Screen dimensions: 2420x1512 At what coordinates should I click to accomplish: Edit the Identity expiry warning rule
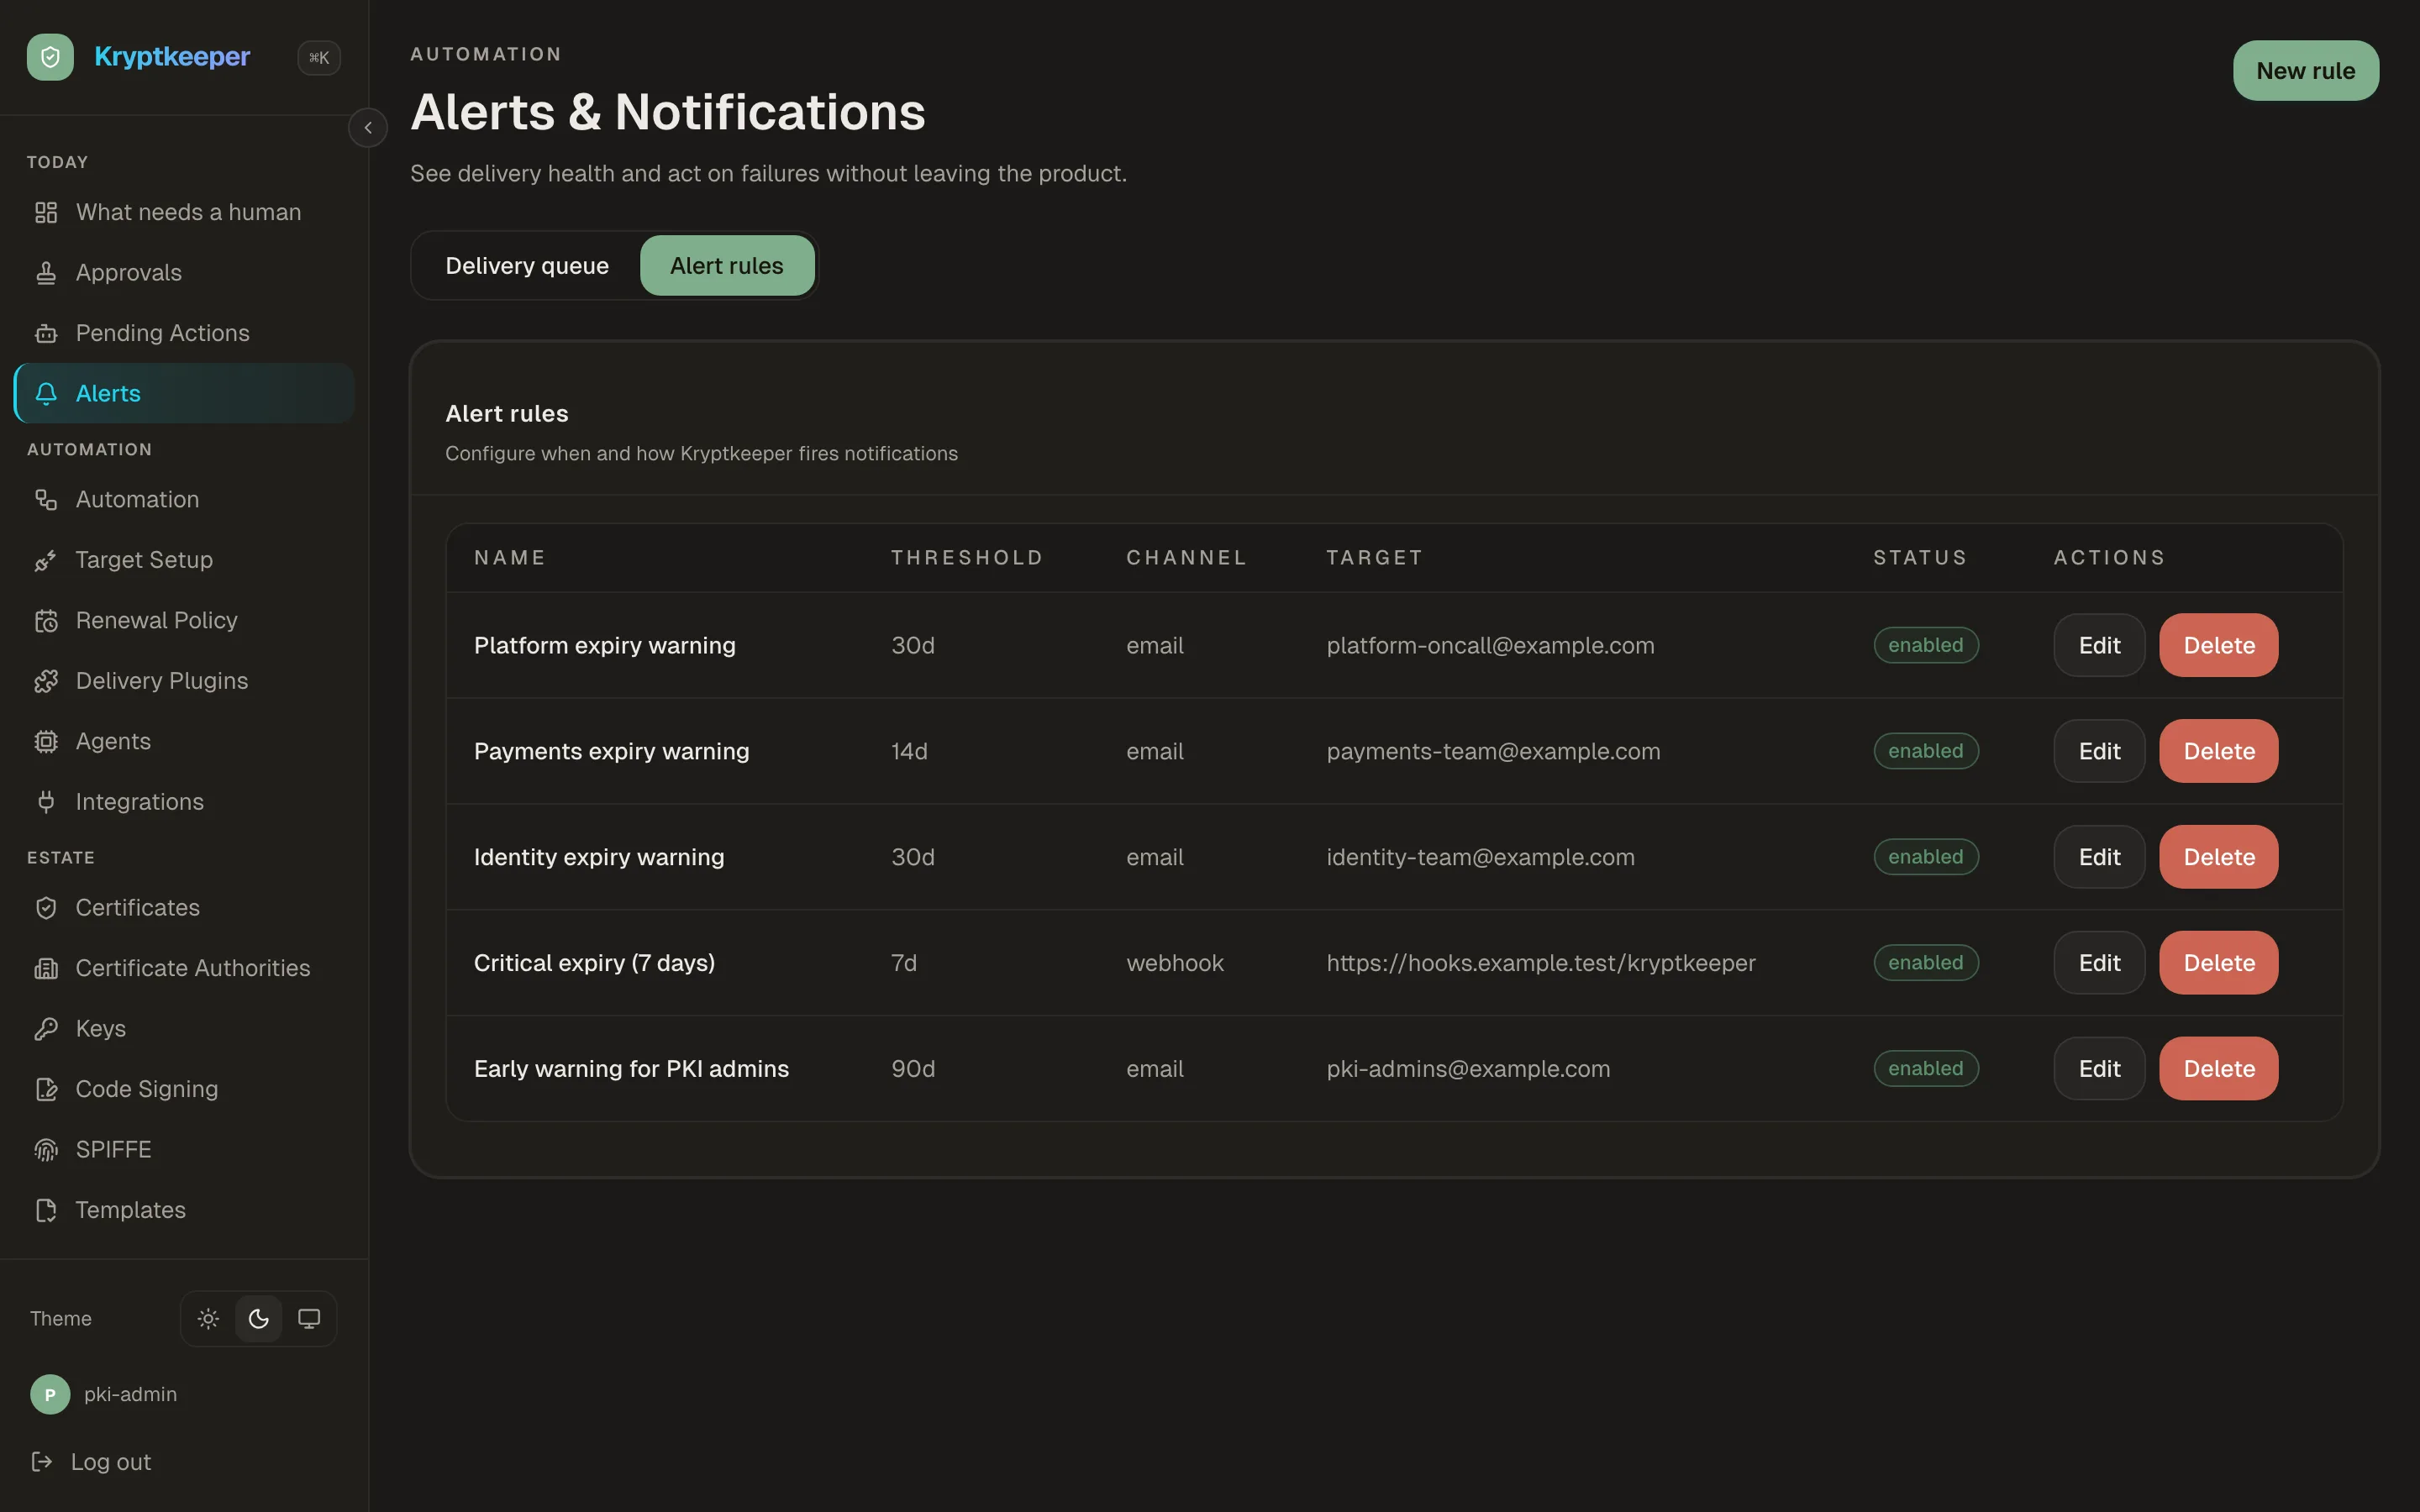coord(2099,857)
